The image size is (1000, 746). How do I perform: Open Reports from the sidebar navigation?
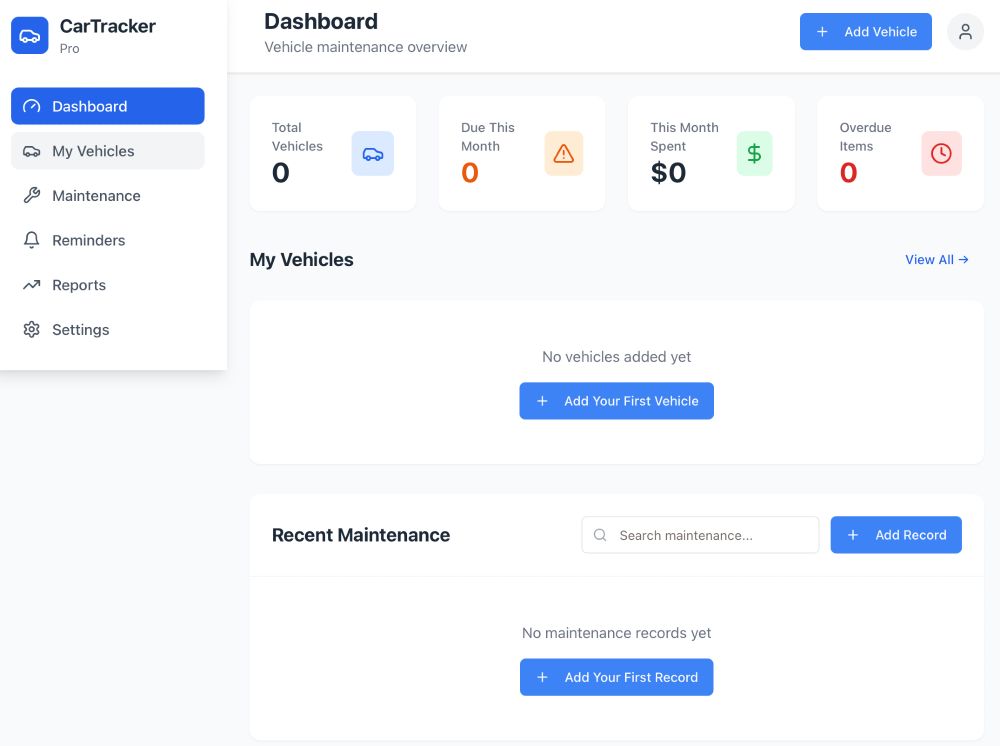pos(78,285)
